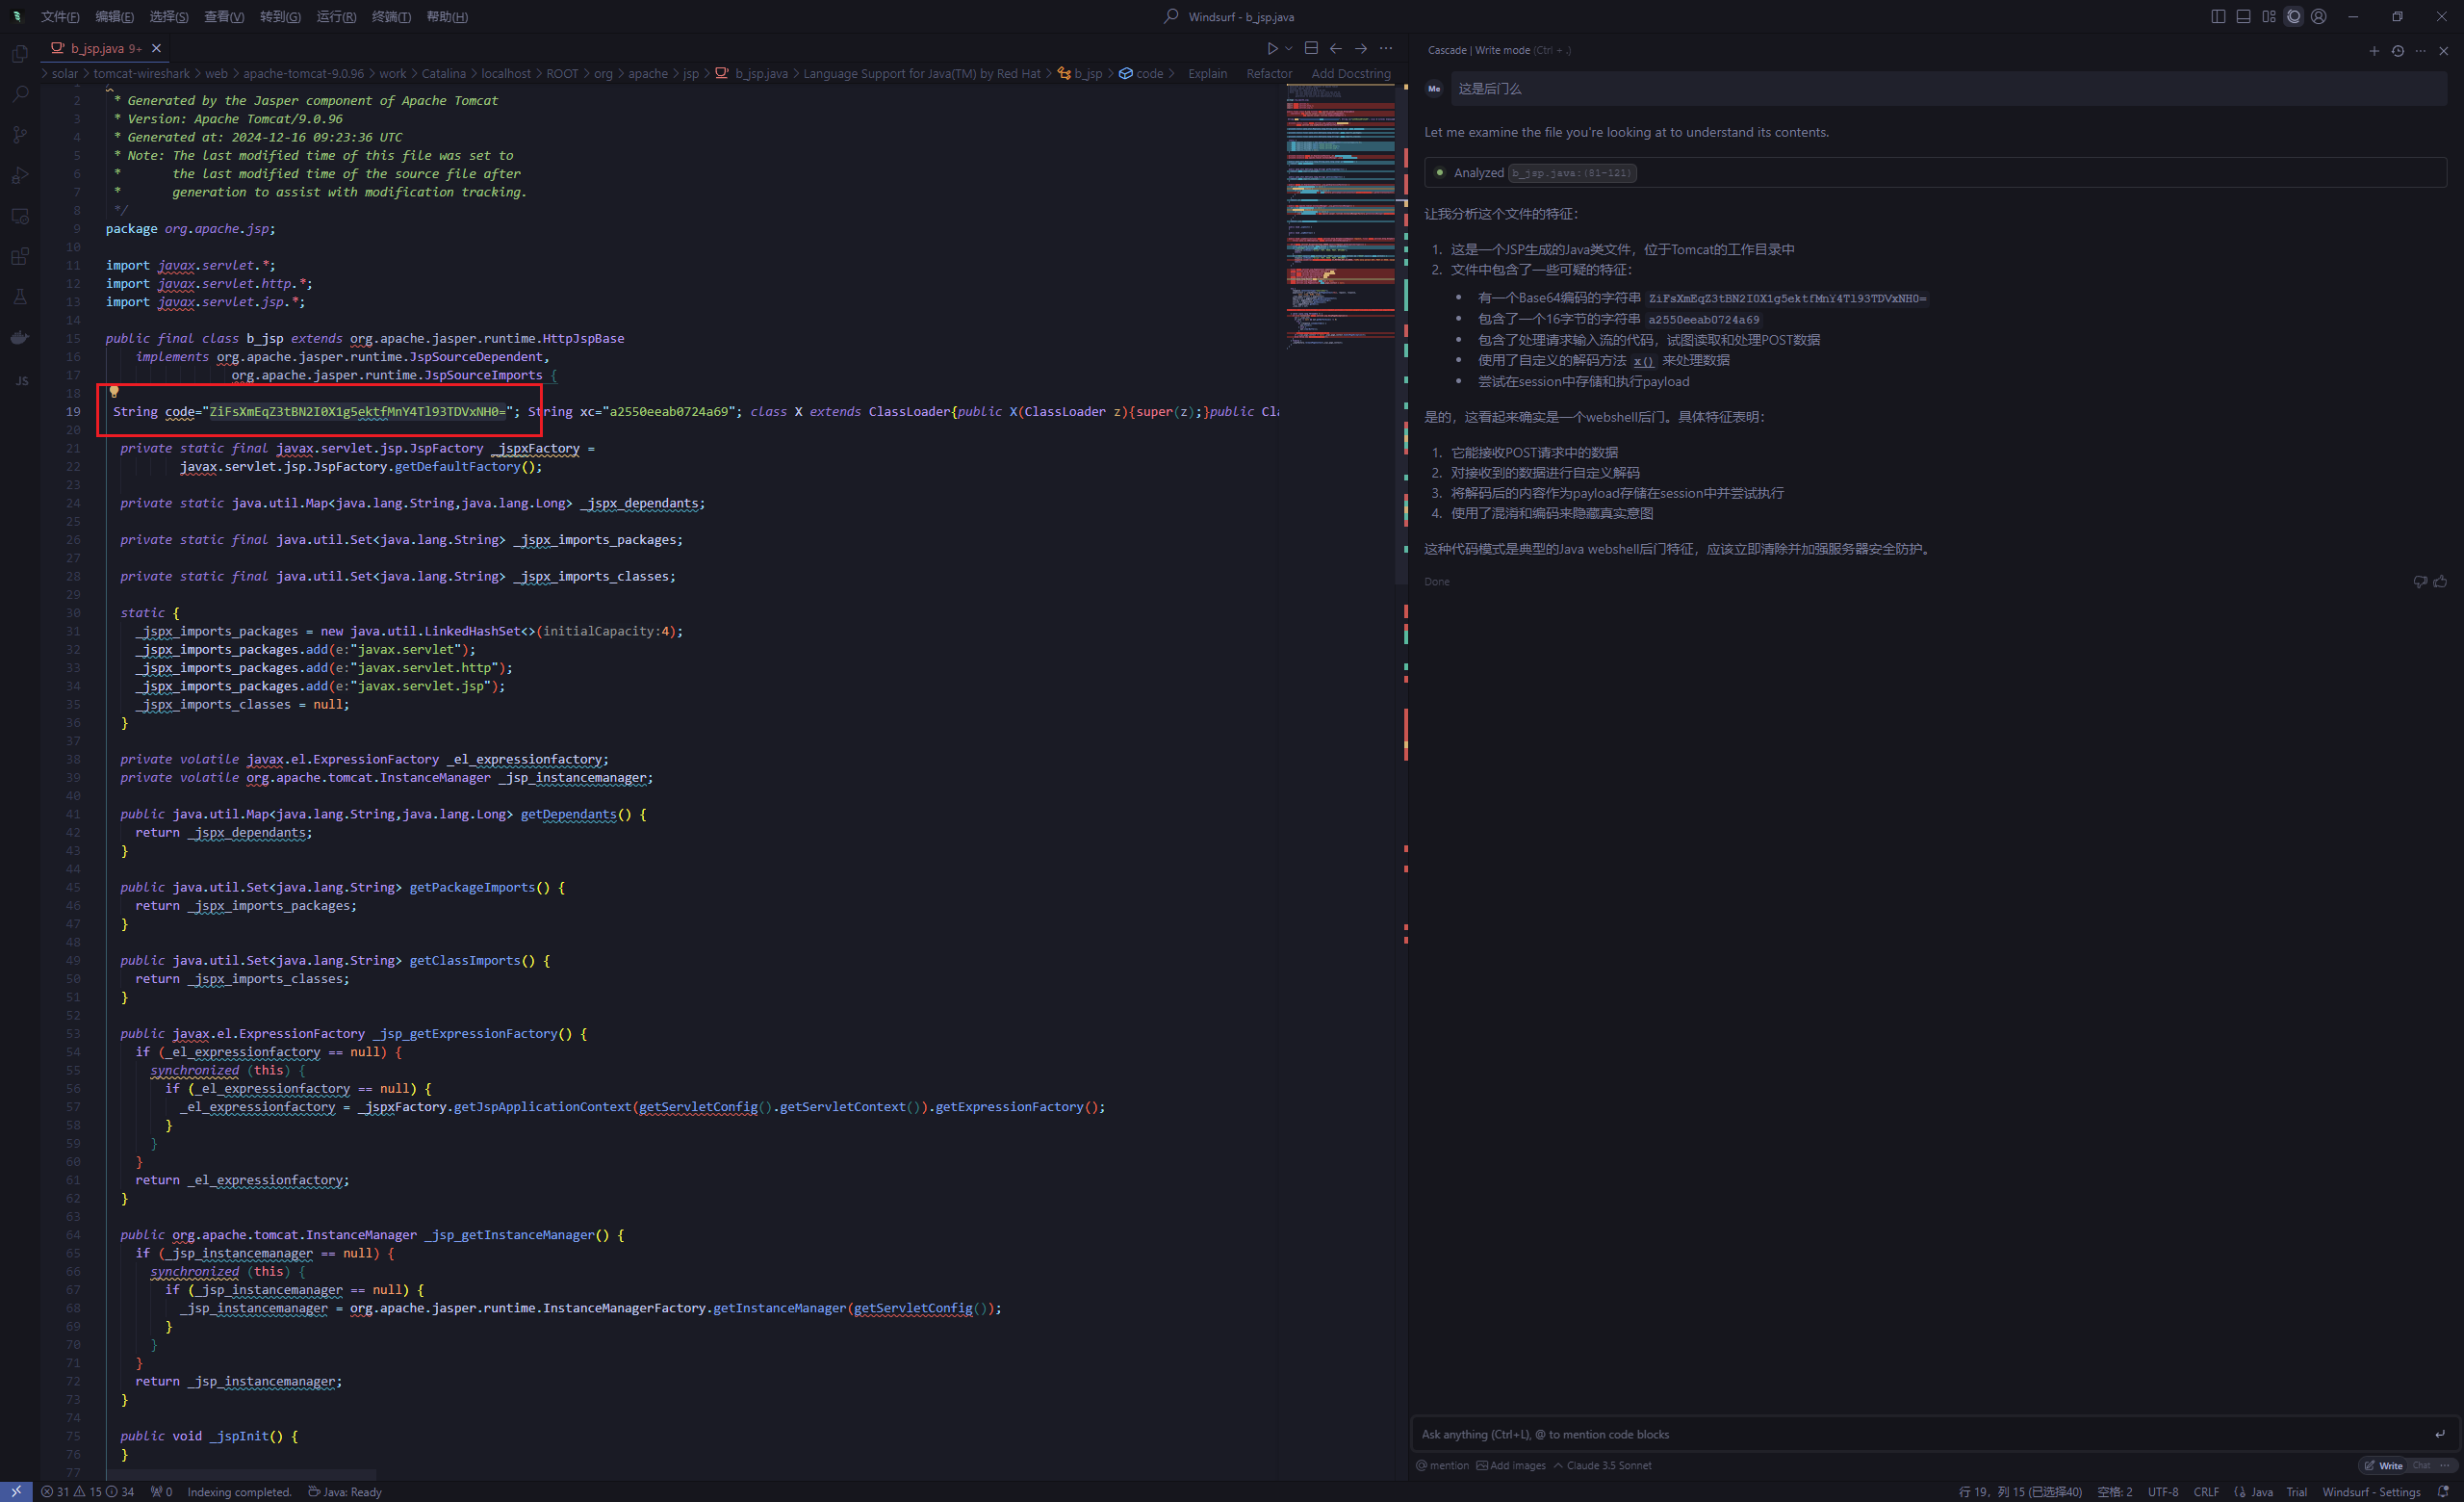The image size is (2464, 1502).
Task: Toggle the primary sidebar visibility
Action: [2218, 16]
